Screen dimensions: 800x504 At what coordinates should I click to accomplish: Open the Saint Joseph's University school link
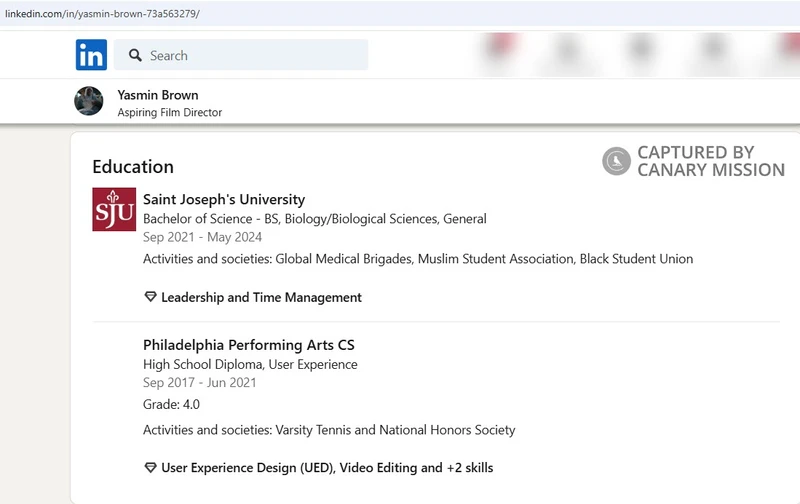pos(224,199)
